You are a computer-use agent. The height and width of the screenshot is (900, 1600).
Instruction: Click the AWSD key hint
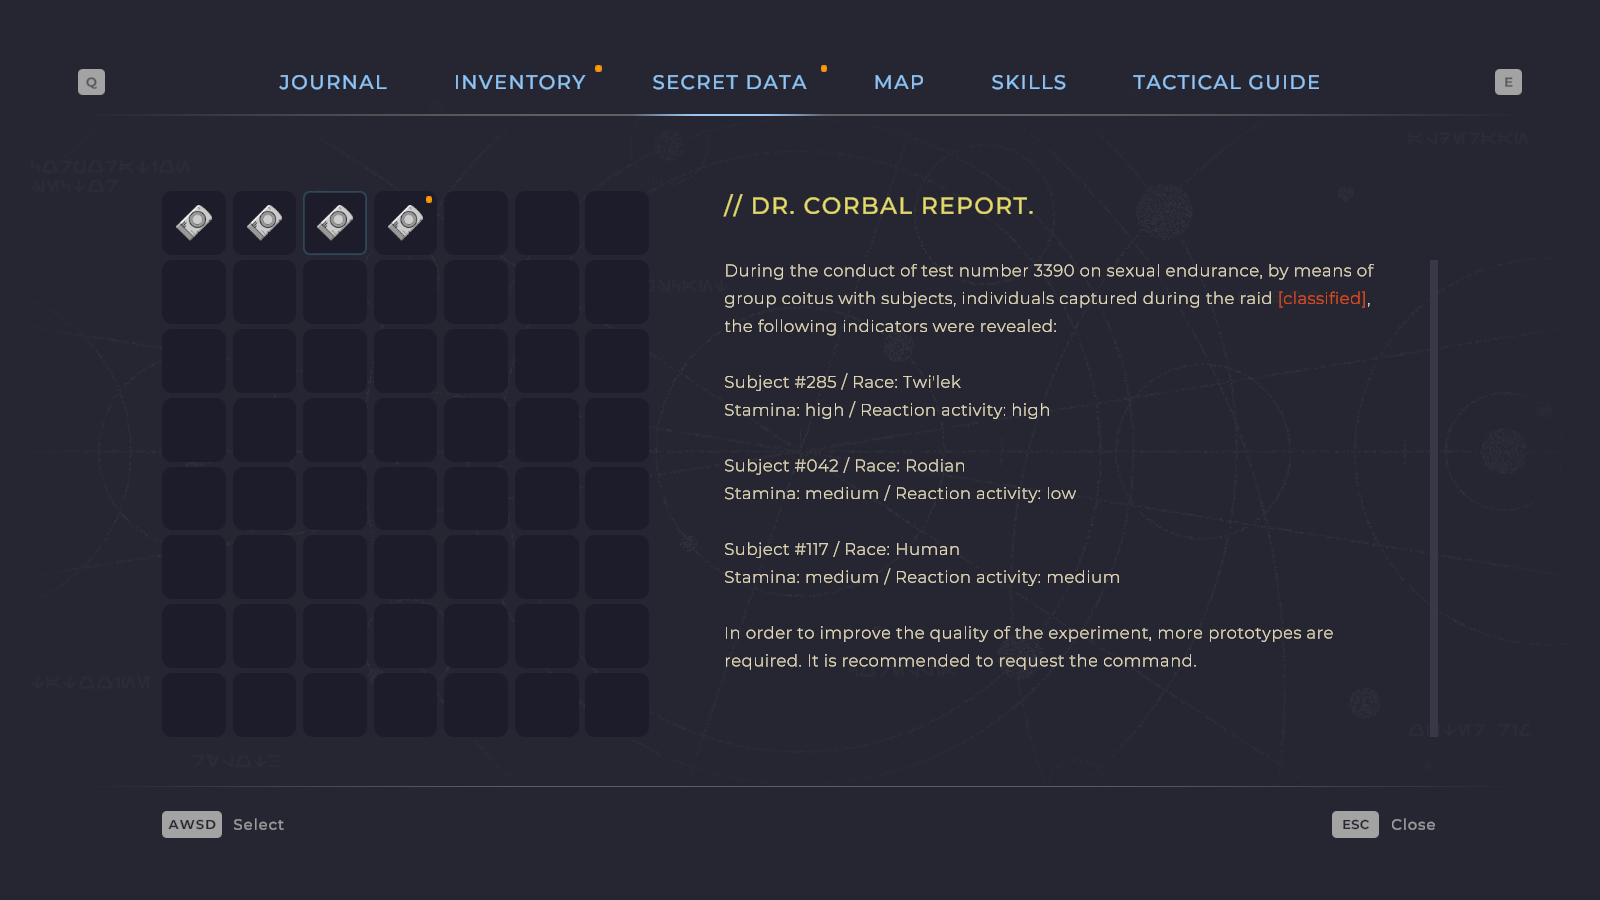coord(192,824)
